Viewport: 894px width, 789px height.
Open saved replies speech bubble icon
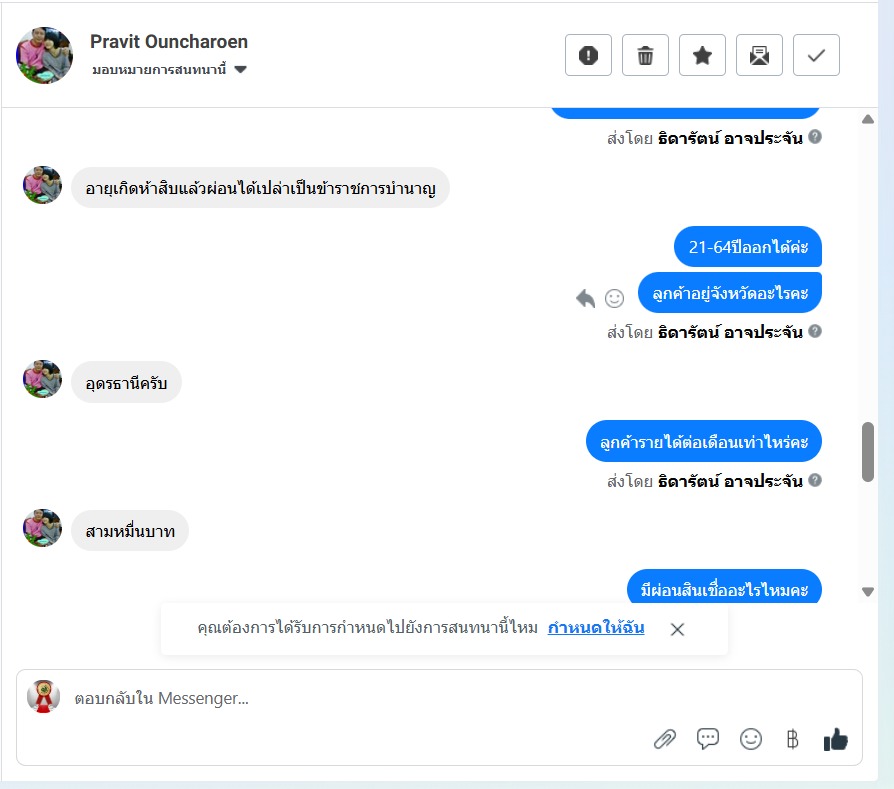pos(708,739)
